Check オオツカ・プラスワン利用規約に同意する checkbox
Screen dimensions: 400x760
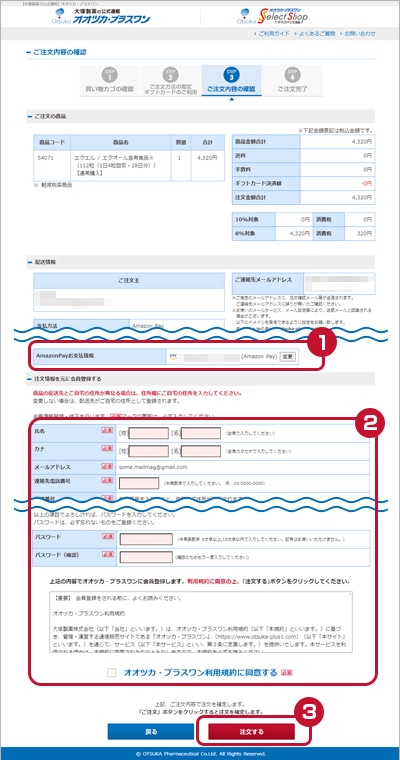tap(112, 673)
